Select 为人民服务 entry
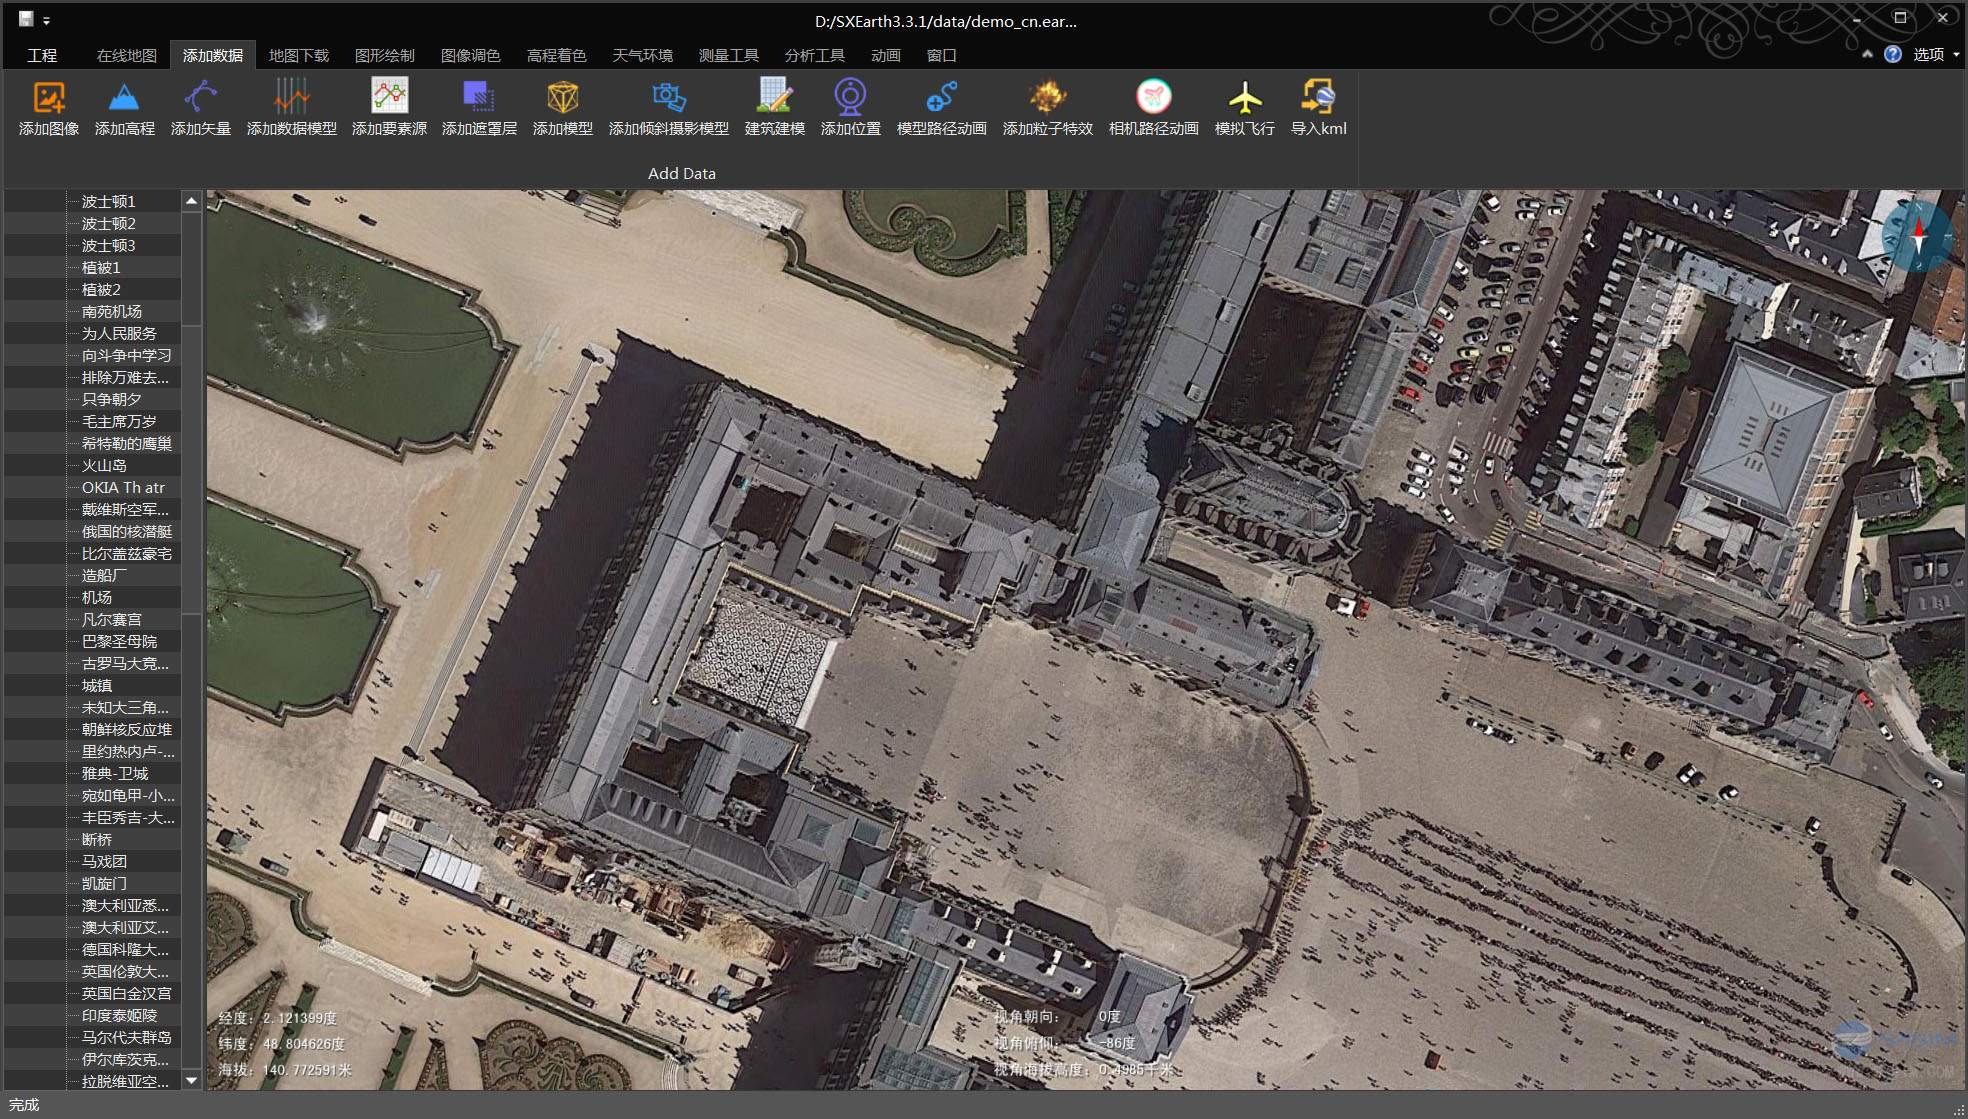Viewport: 1968px width, 1119px height. click(x=119, y=333)
